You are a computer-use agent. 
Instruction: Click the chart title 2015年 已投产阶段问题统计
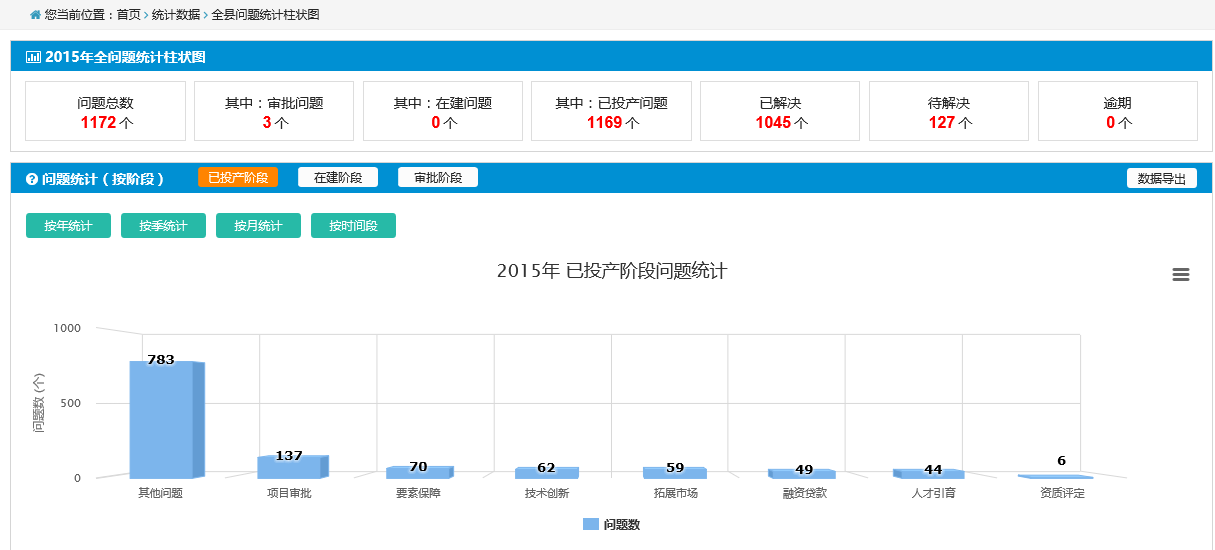(612, 271)
